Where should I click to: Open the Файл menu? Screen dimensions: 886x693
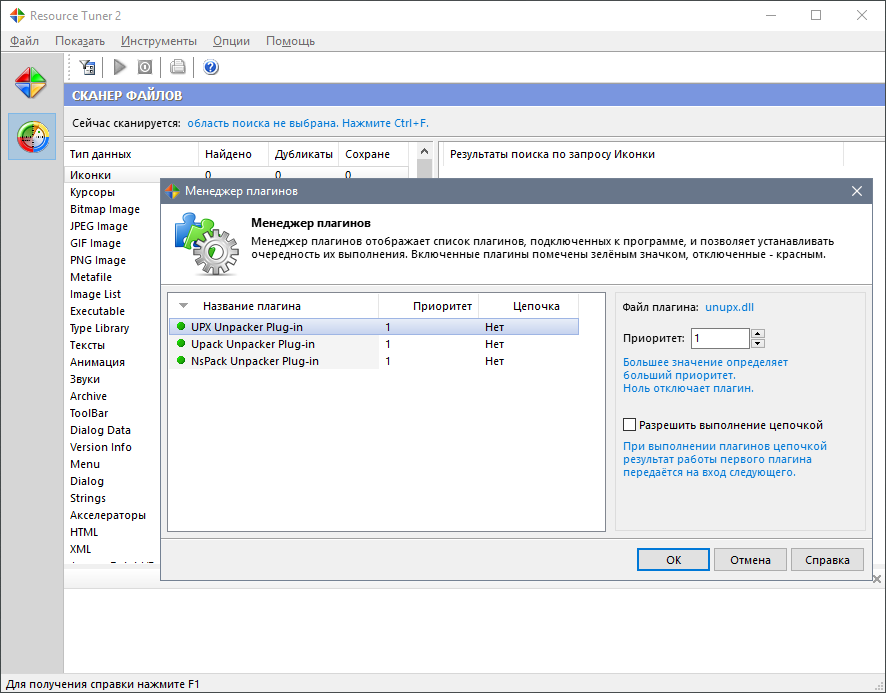(24, 41)
